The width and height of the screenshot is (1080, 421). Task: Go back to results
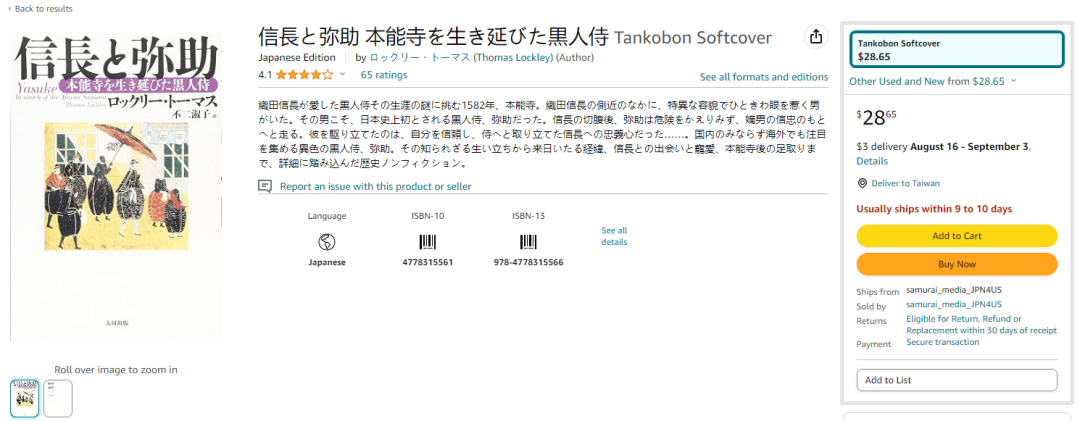(40, 8)
